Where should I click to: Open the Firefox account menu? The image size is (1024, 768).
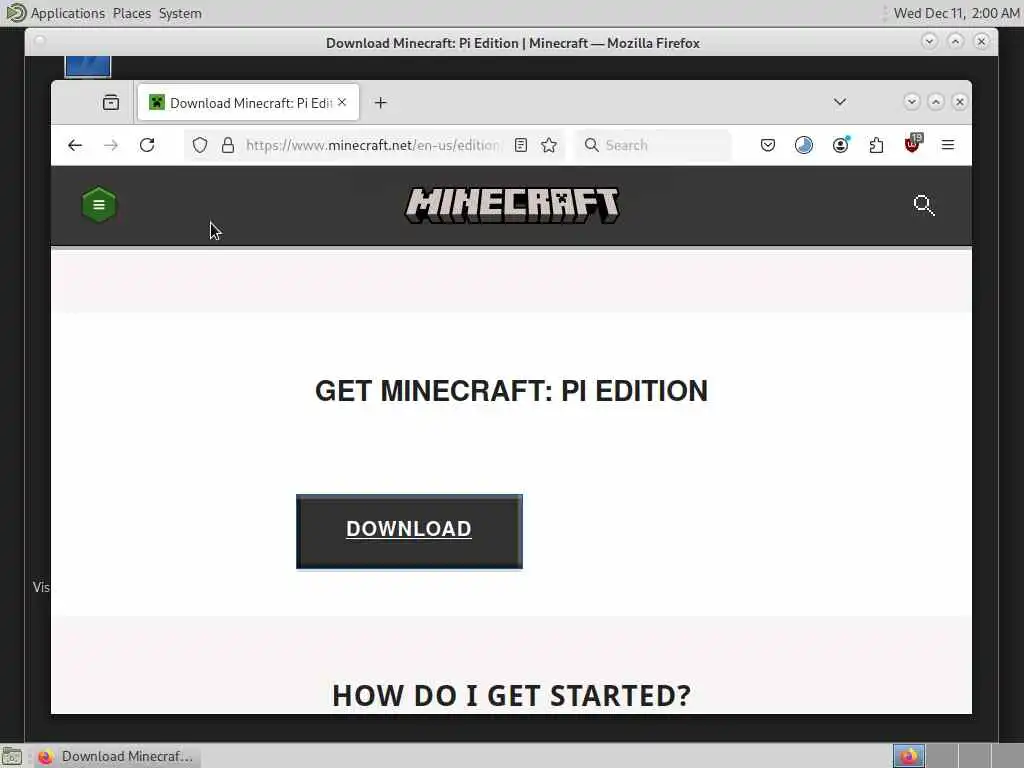[x=840, y=145]
